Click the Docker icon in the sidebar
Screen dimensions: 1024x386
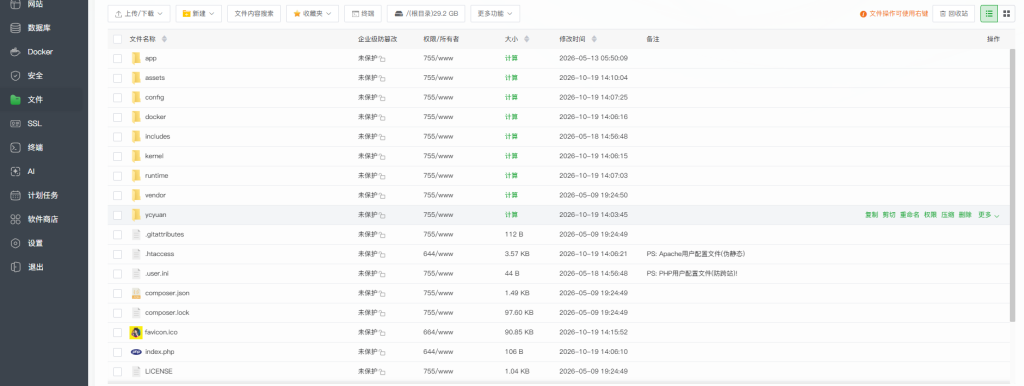[16, 52]
